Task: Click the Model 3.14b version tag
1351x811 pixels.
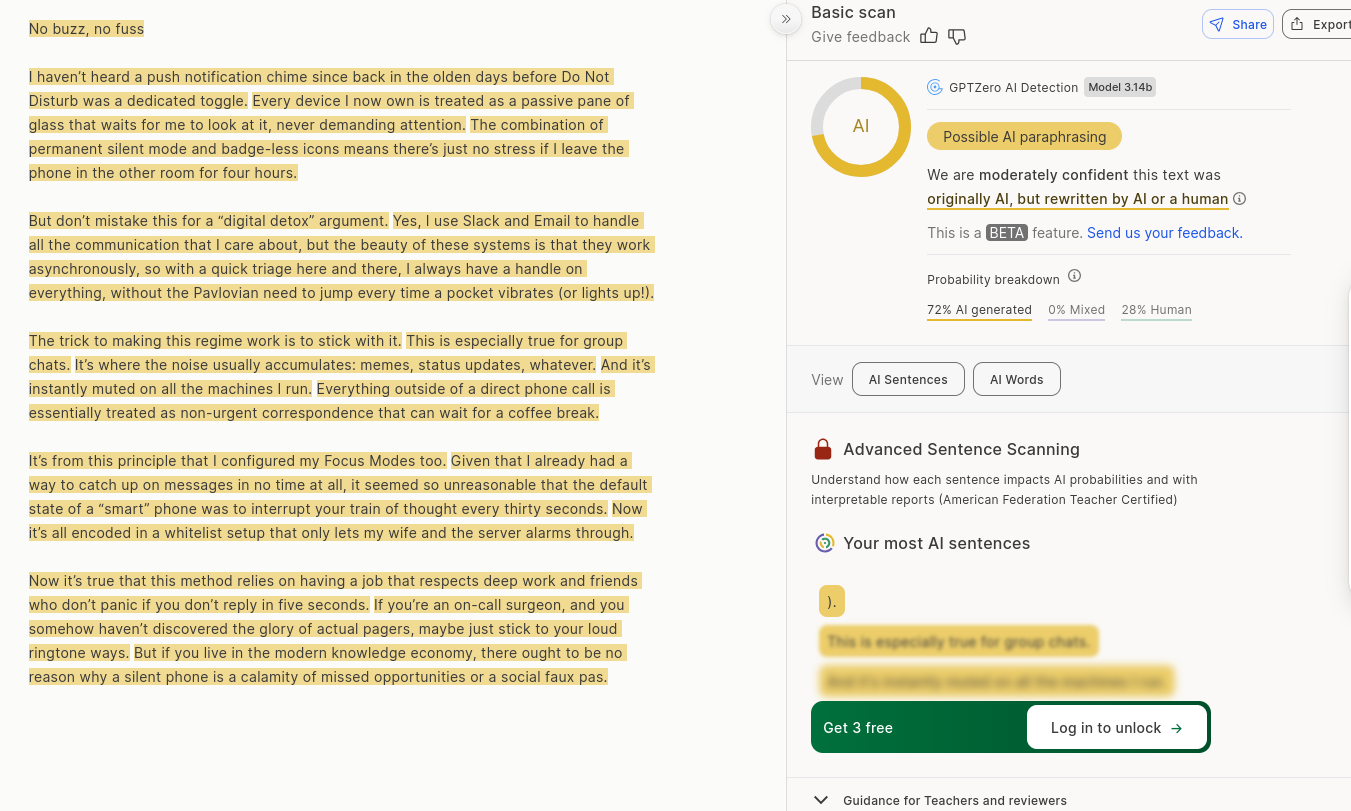Action: pos(1120,87)
